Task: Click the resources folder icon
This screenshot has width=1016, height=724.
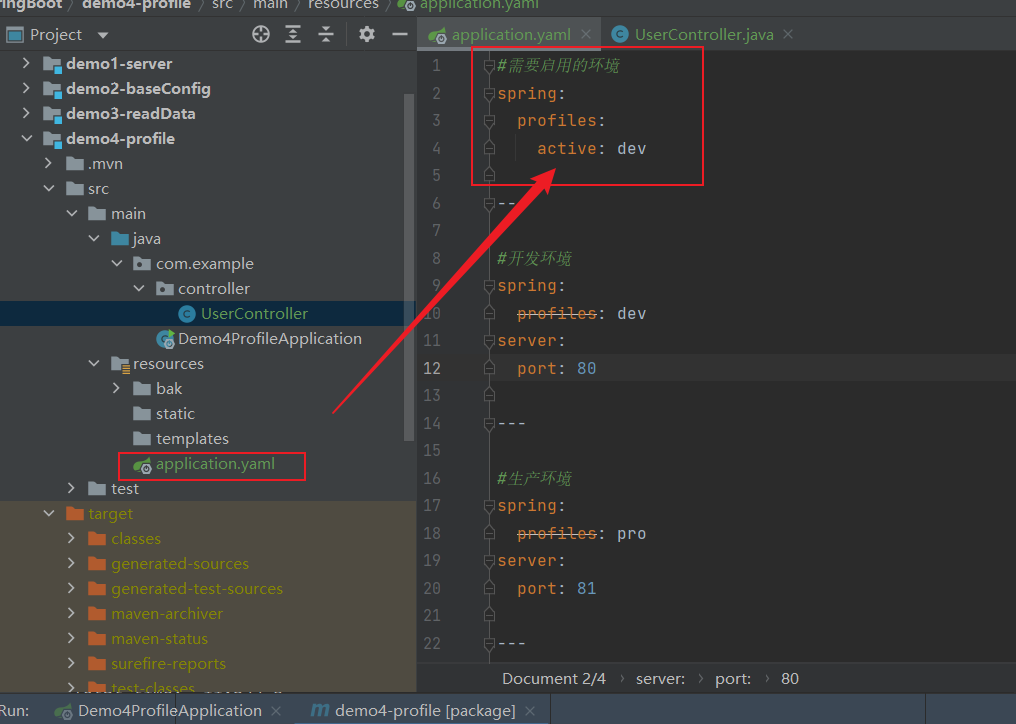Action: coord(121,364)
